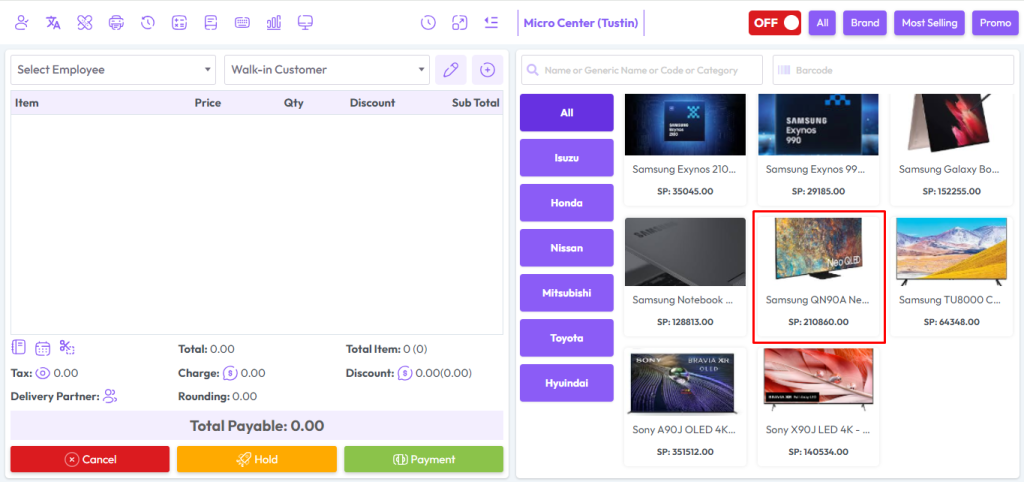Click the notebook icon in top toolbar
This screenshot has width=1024, height=482.
click(210, 23)
